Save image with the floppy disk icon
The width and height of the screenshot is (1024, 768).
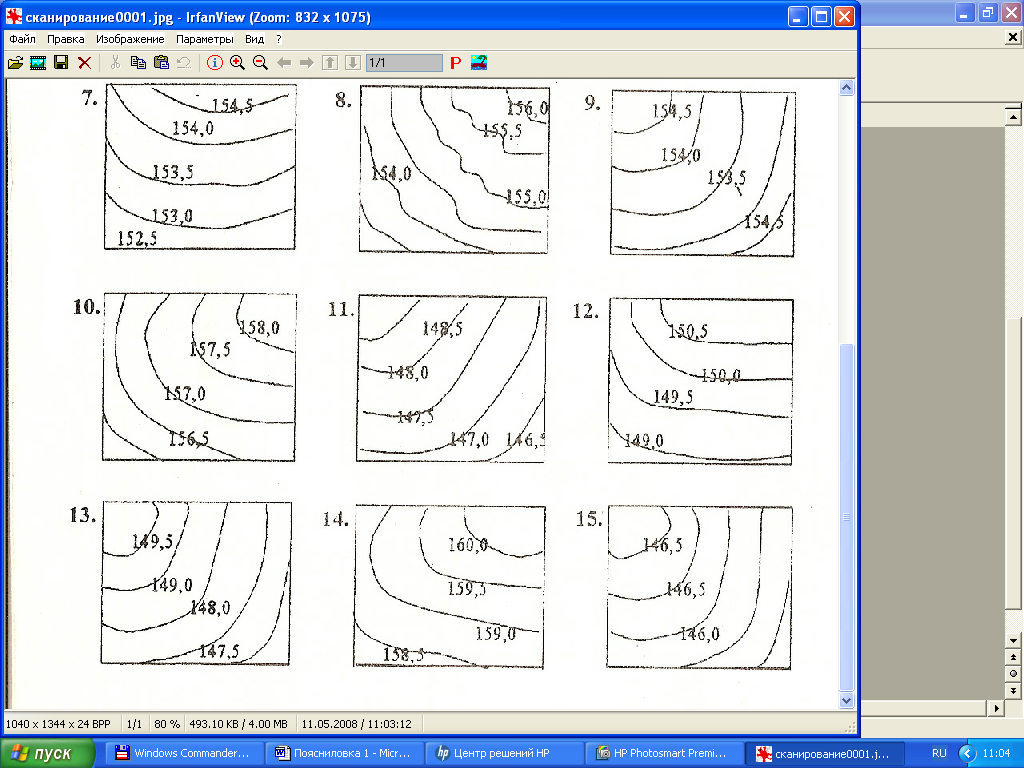coord(61,63)
